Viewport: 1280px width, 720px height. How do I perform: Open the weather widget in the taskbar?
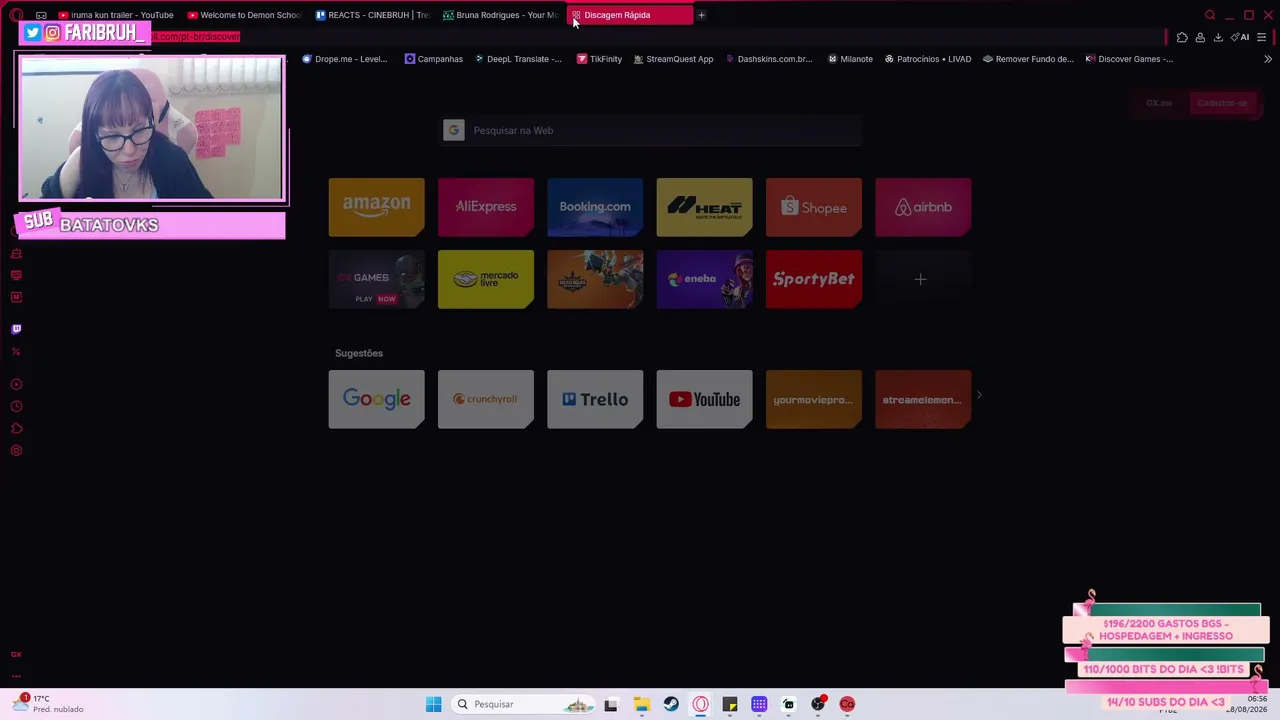48,704
